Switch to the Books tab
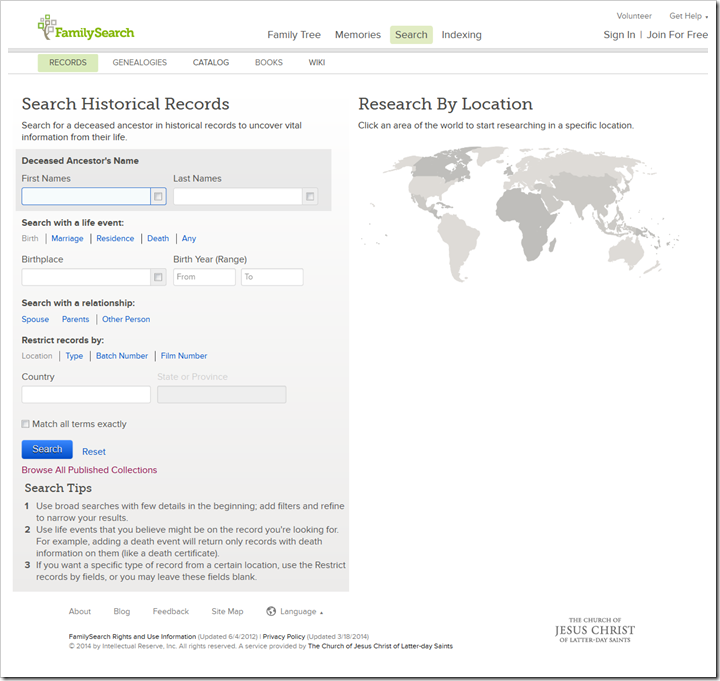The width and height of the screenshot is (720, 681). [x=269, y=62]
